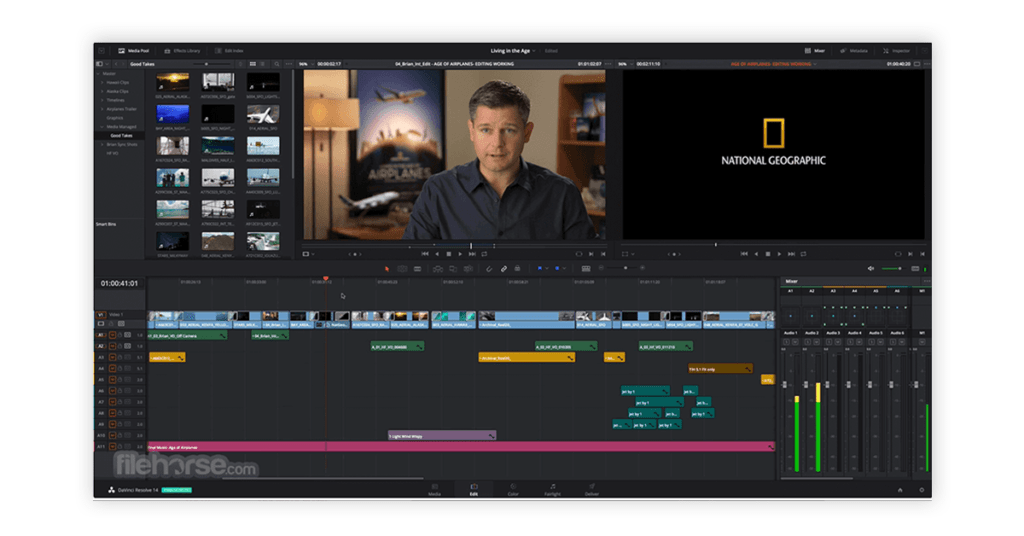
Task: Expand the Hawaii Clips bin
Action: coord(101,82)
